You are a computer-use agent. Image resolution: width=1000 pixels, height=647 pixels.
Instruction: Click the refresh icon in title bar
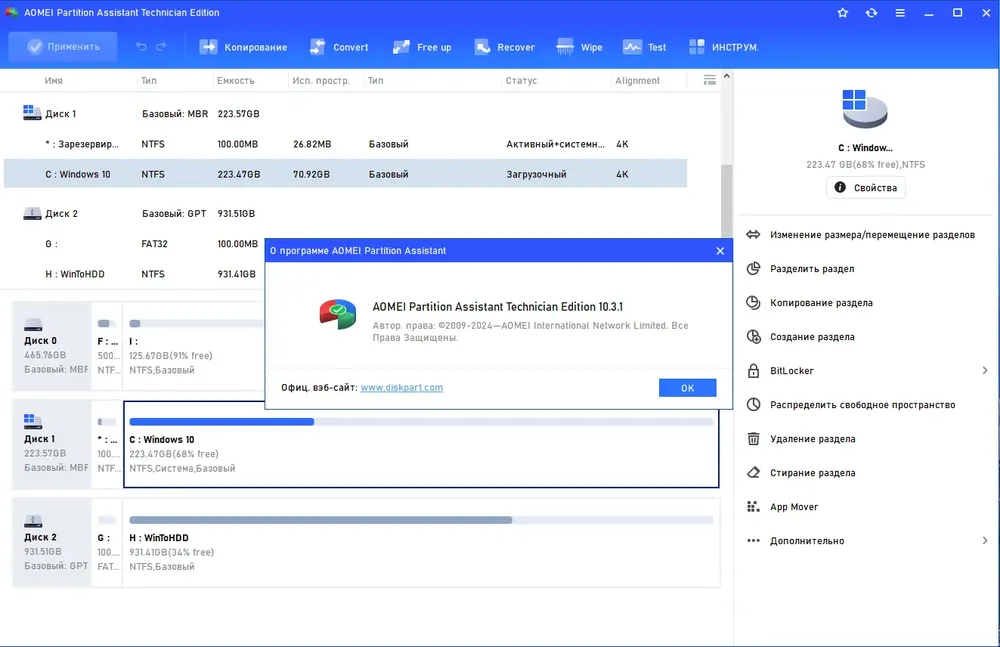871,13
